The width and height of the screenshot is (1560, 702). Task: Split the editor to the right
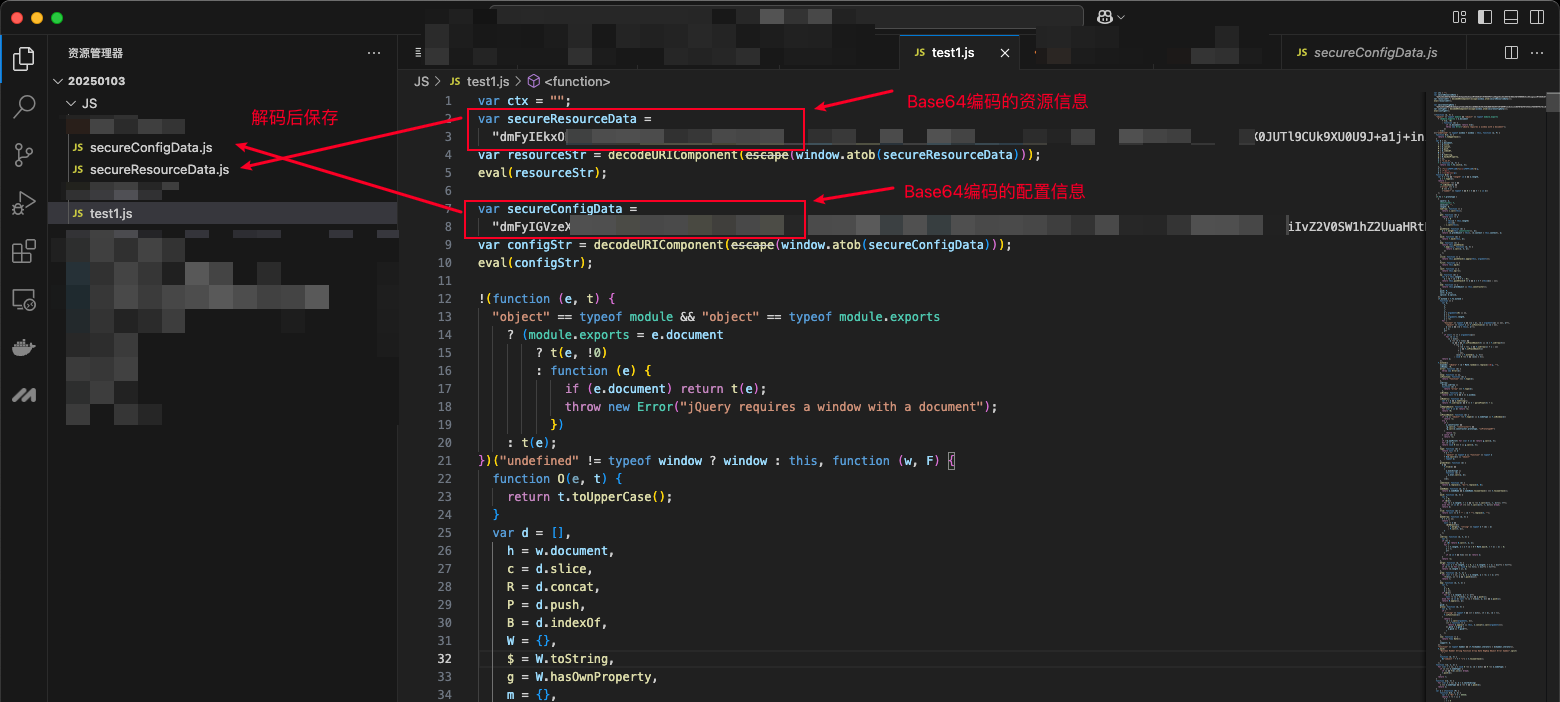(x=1511, y=52)
